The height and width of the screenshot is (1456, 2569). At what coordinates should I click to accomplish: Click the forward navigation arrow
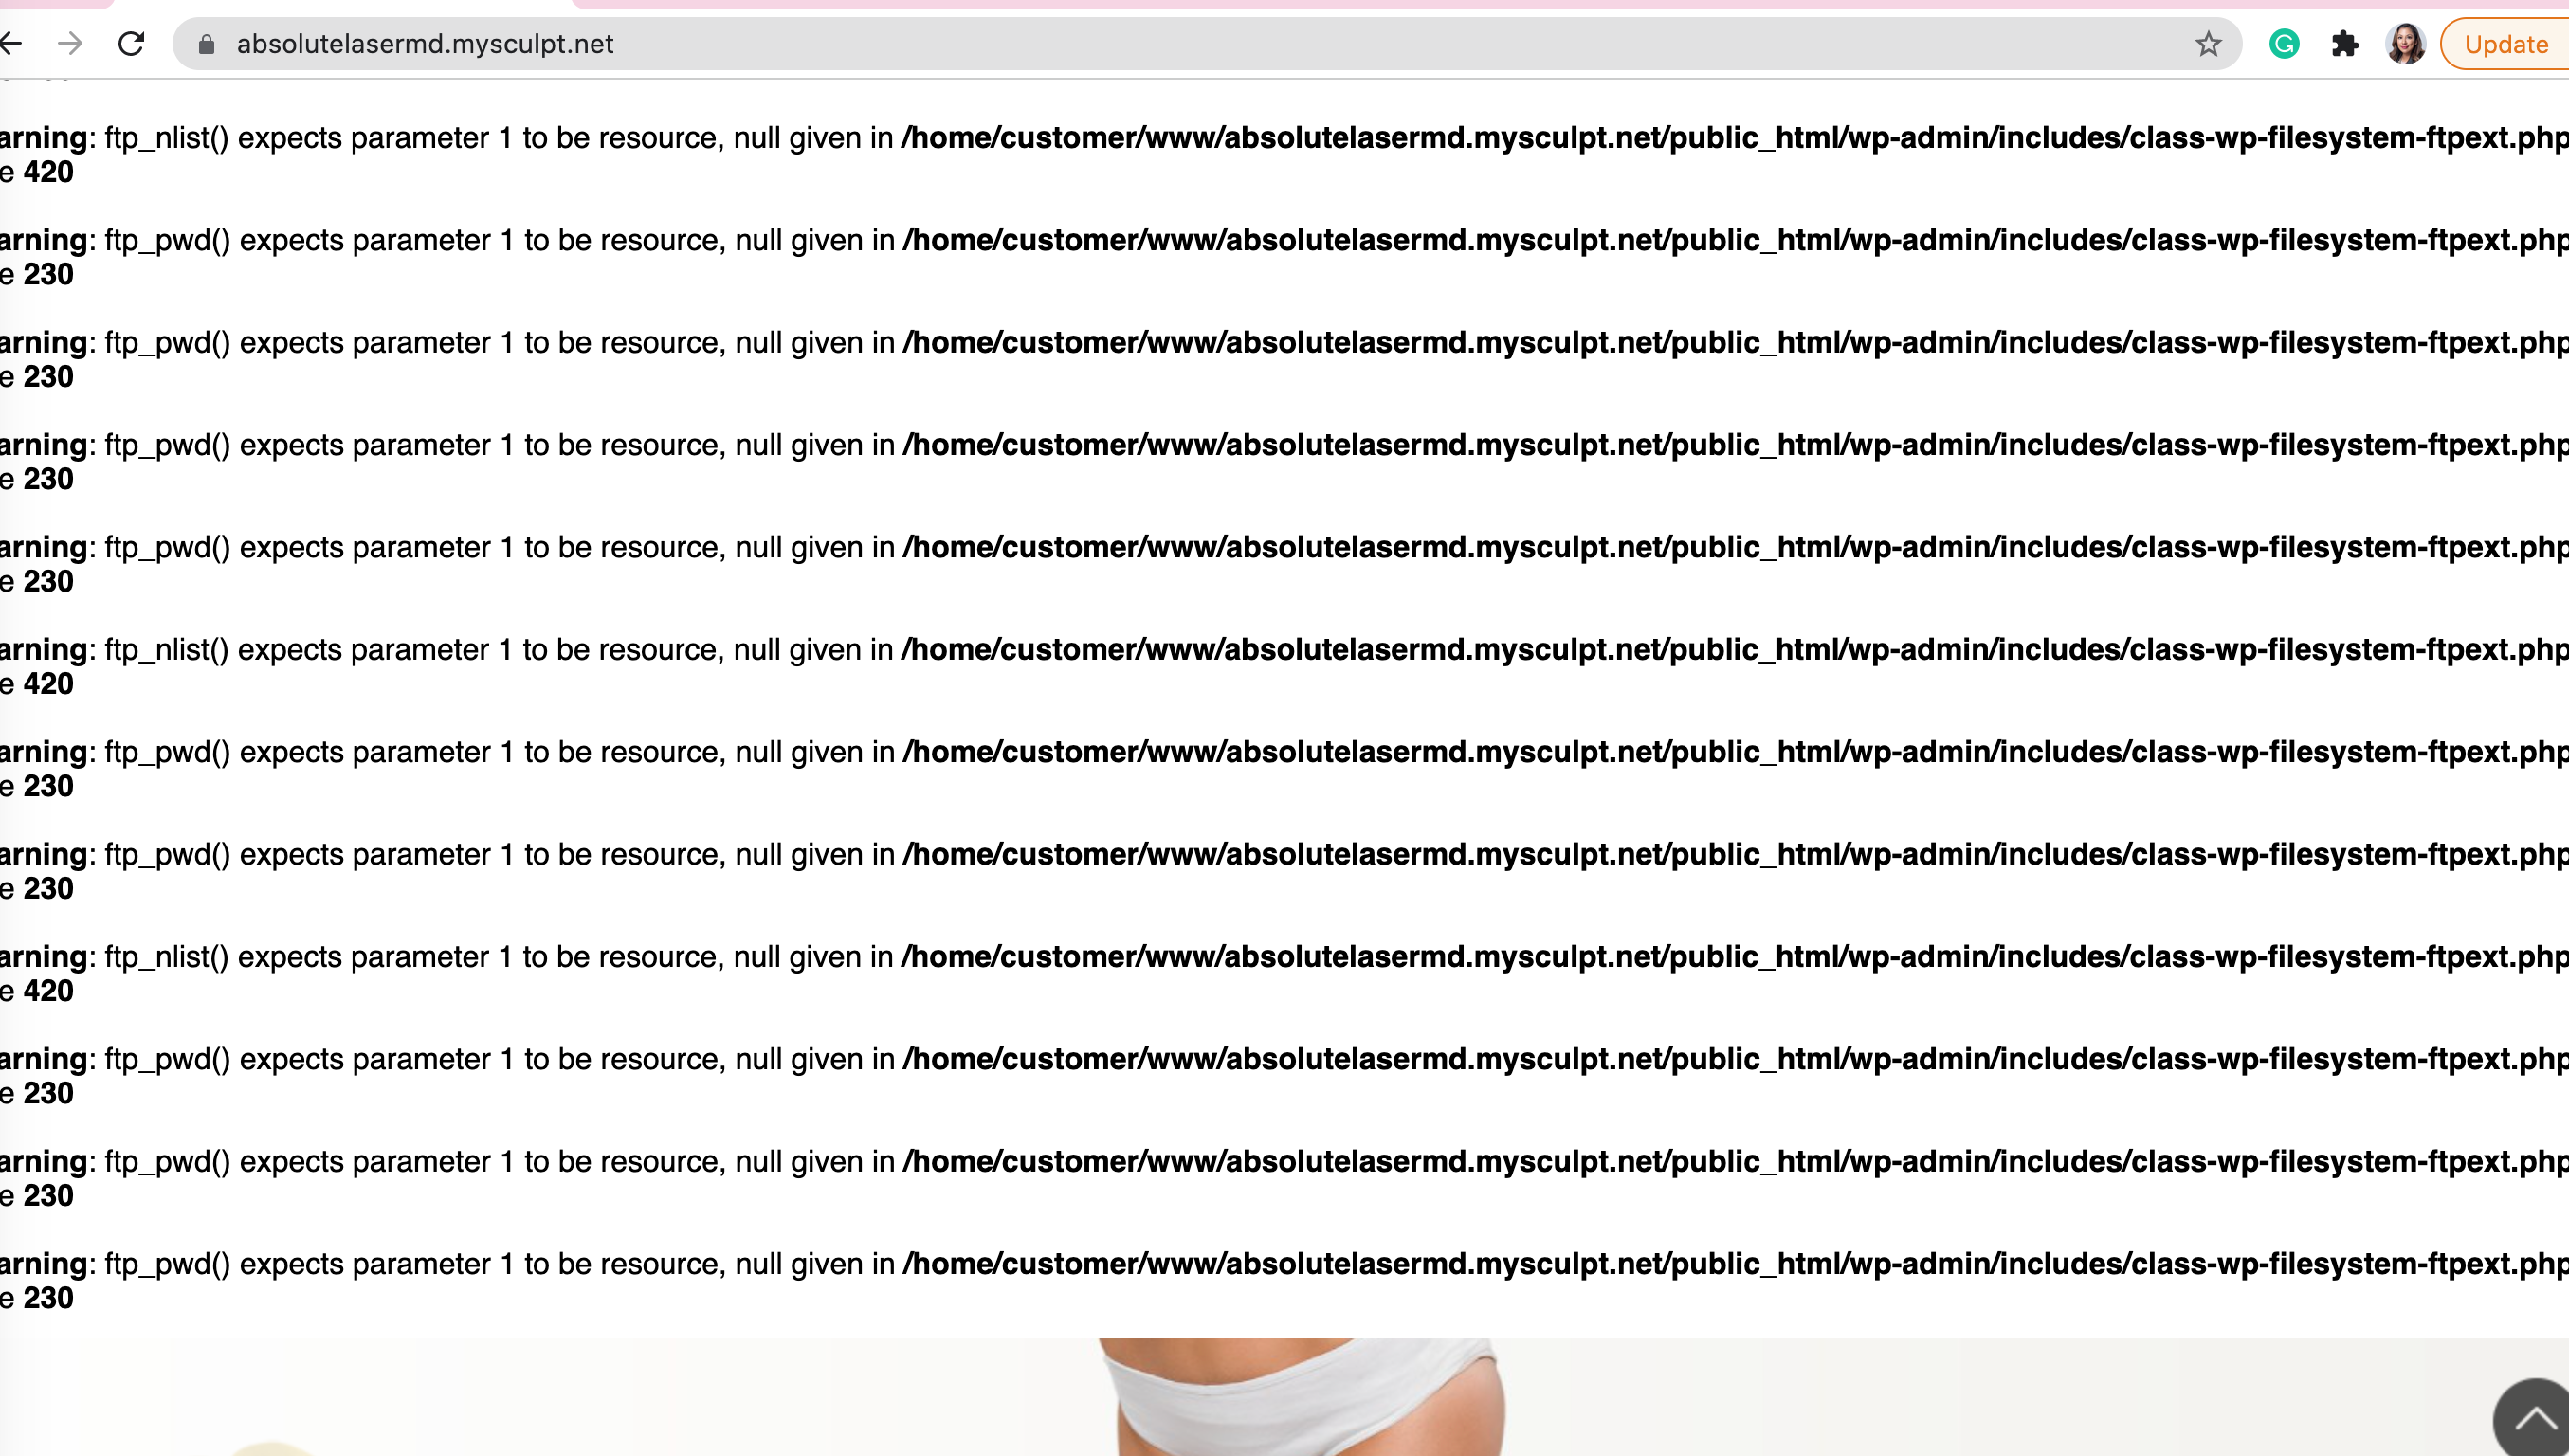pos(70,43)
